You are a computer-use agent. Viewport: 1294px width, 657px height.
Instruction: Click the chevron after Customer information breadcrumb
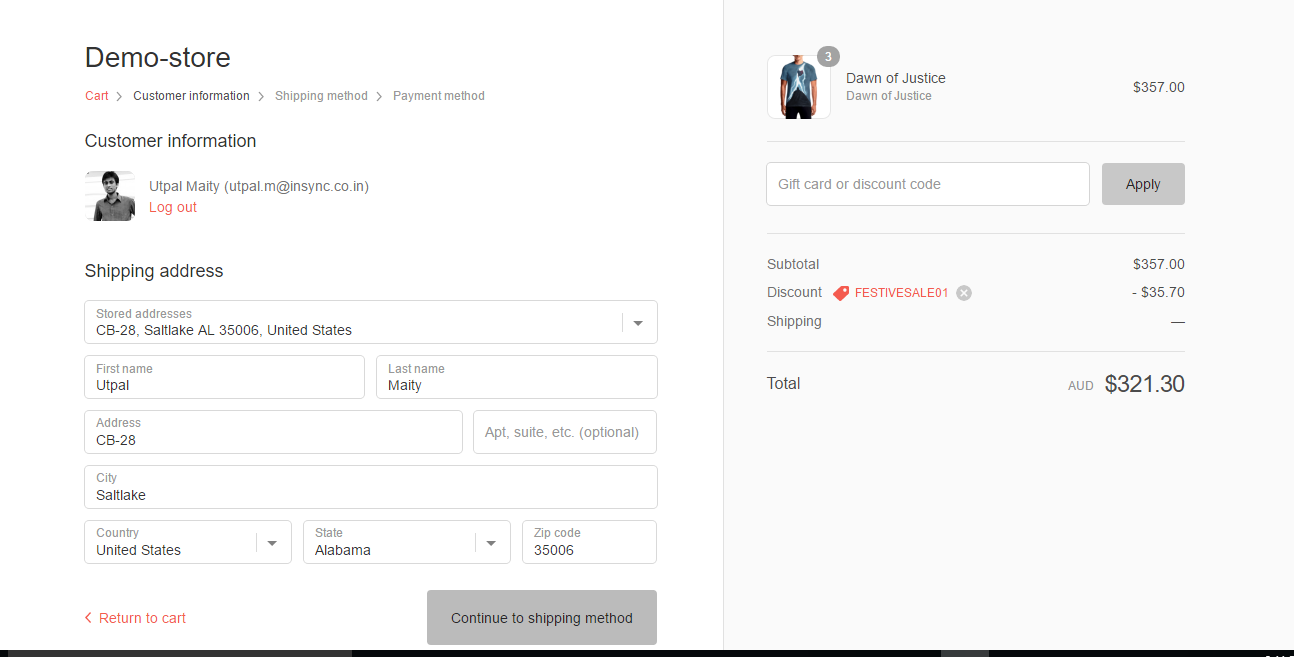[261, 96]
